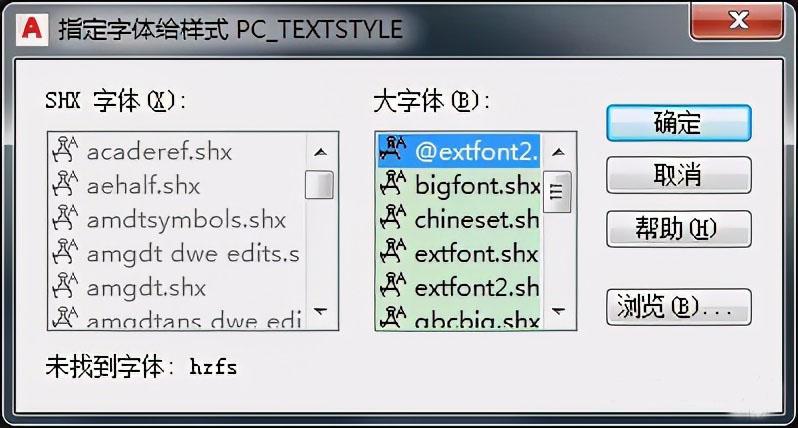Click the font icon beside aehalf.shx
Viewport: 798px width, 428px height.
[x=66, y=186]
